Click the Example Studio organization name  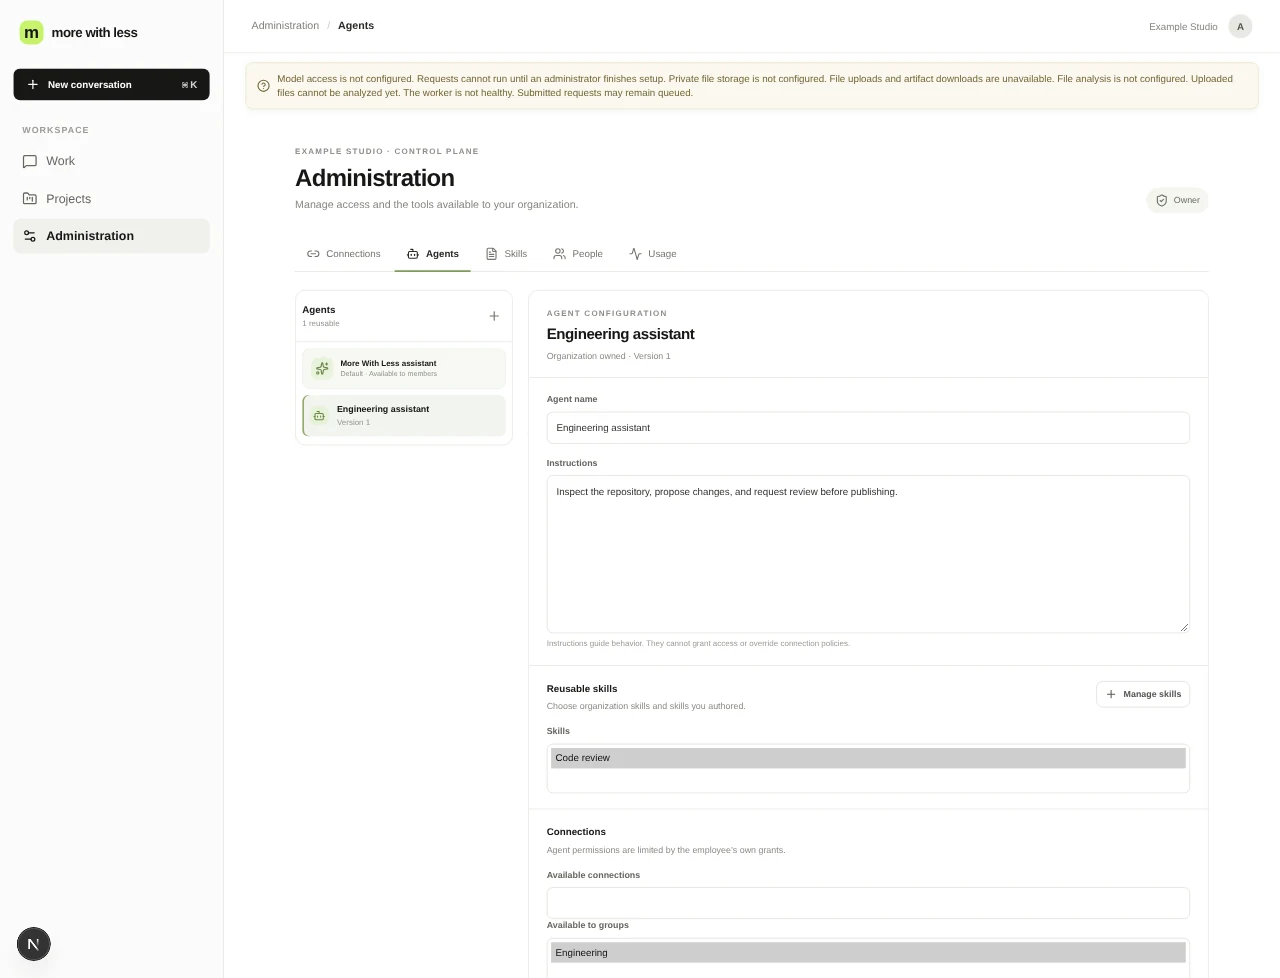pos(1183,27)
